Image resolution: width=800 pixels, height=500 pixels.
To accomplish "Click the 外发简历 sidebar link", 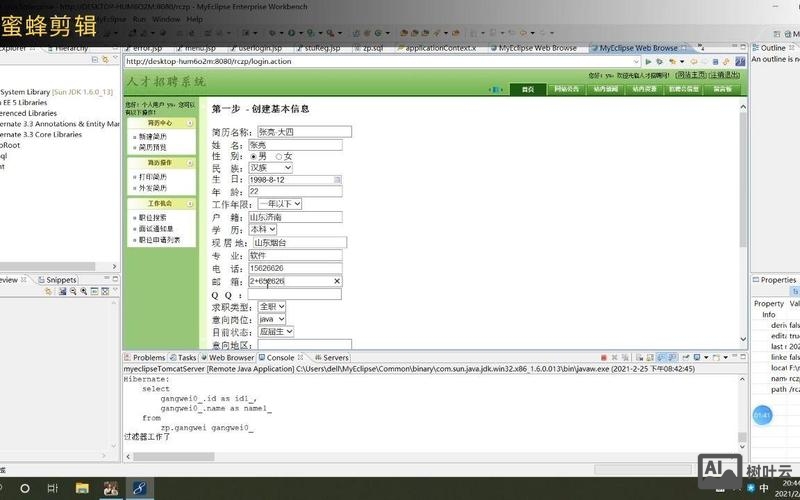I will pos(153,188).
